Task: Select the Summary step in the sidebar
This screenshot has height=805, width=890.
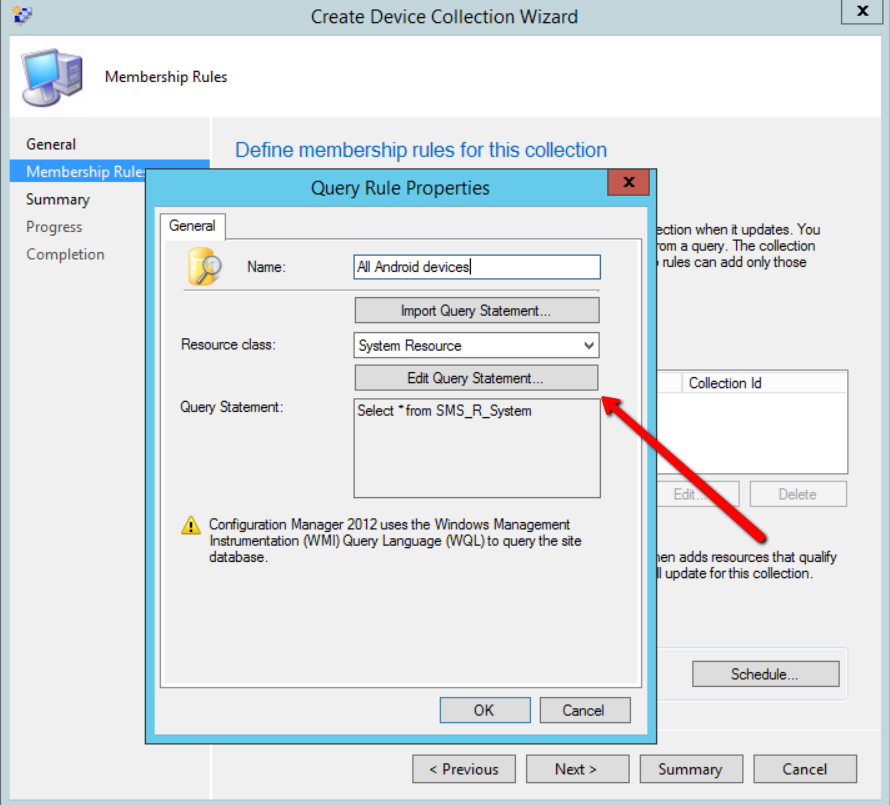Action: point(58,199)
